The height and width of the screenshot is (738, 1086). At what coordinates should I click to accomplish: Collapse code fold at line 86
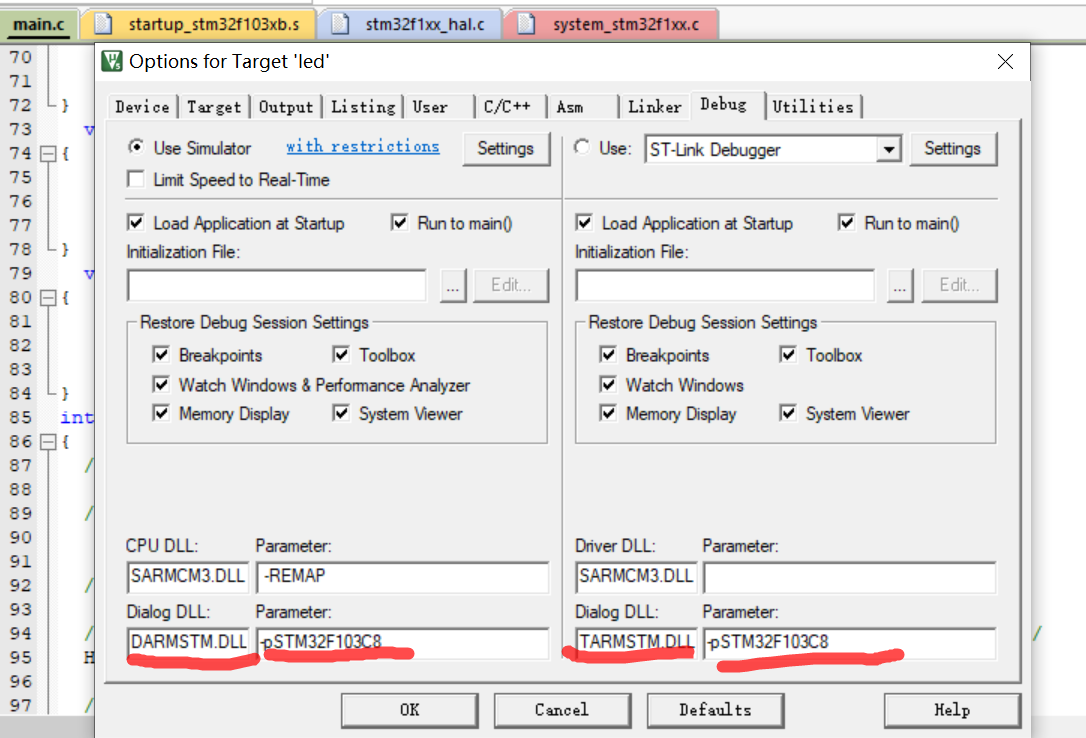[x=48, y=442]
